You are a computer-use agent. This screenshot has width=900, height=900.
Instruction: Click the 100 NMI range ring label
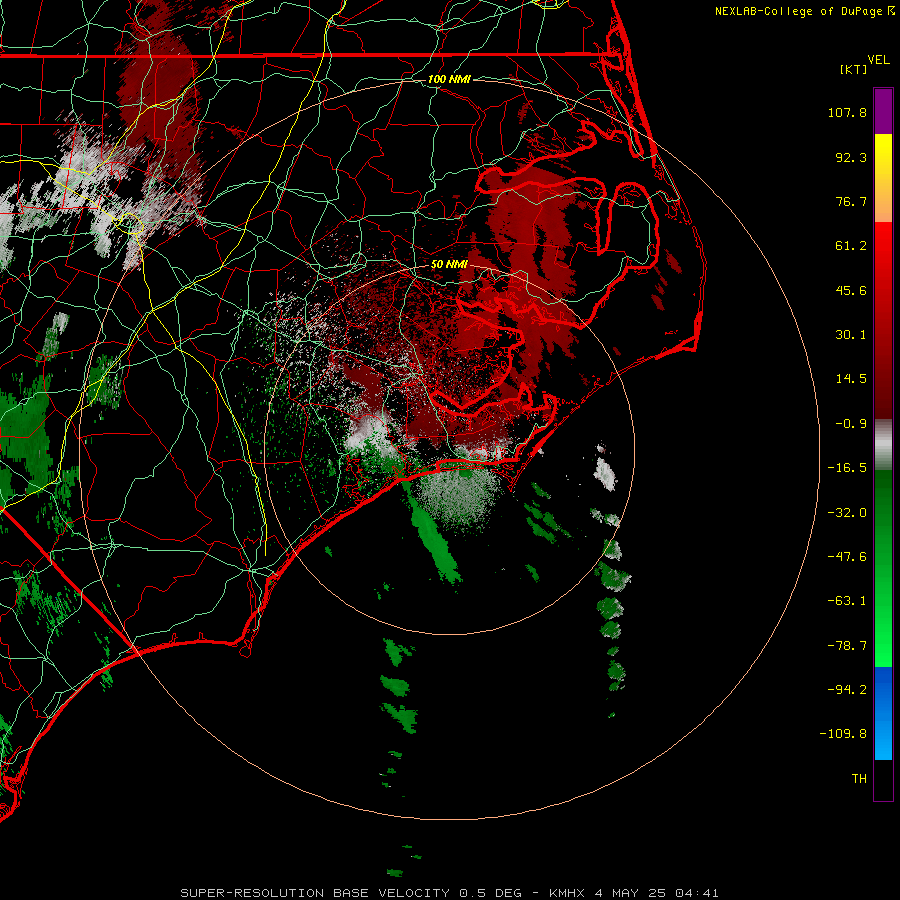click(449, 79)
